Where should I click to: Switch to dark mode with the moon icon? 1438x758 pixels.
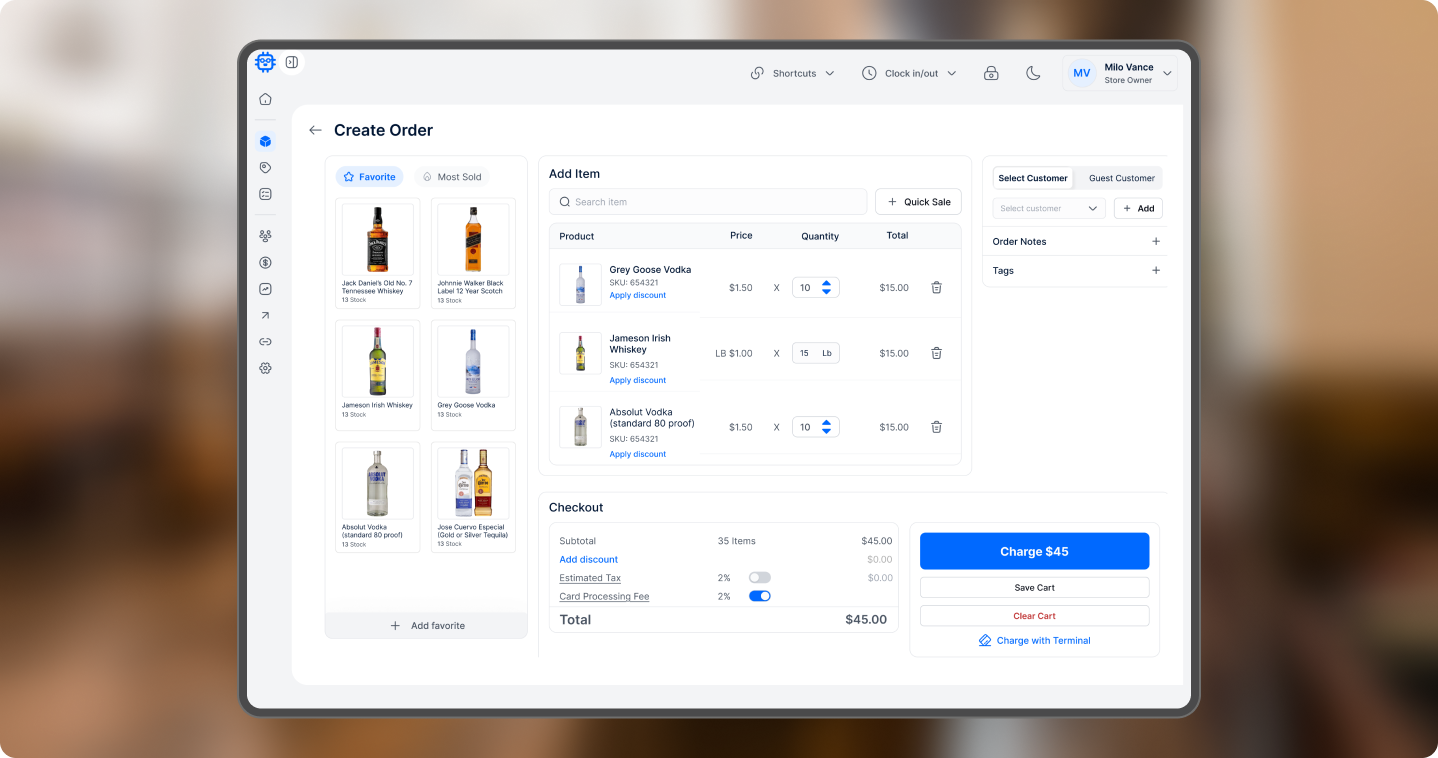[x=1033, y=73]
